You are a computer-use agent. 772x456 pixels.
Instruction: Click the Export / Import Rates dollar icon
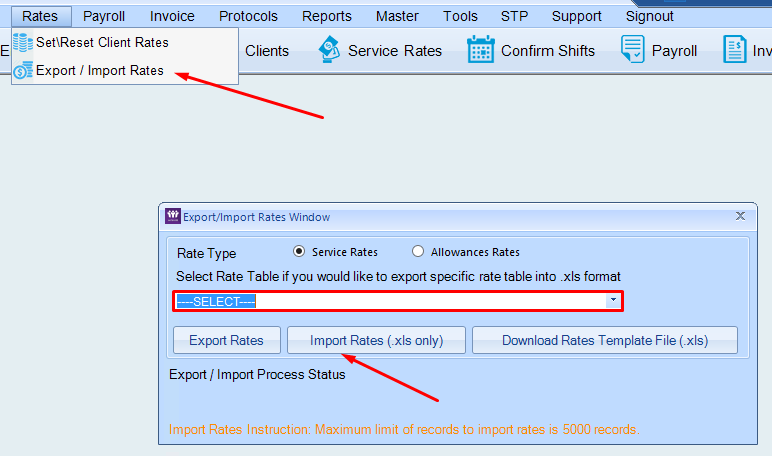pyautogui.click(x=23, y=70)
